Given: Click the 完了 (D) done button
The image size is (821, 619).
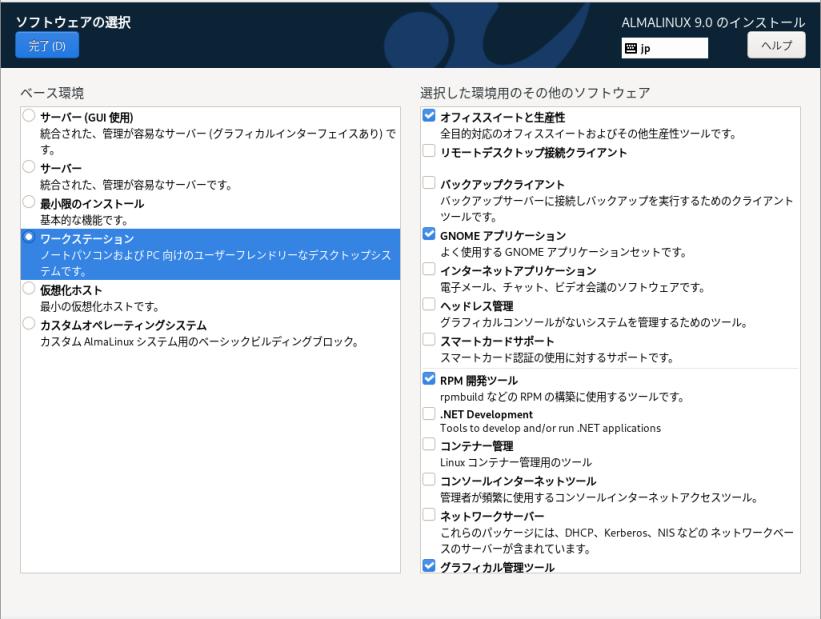Looking at the screenshot, I should pos(47,46).
